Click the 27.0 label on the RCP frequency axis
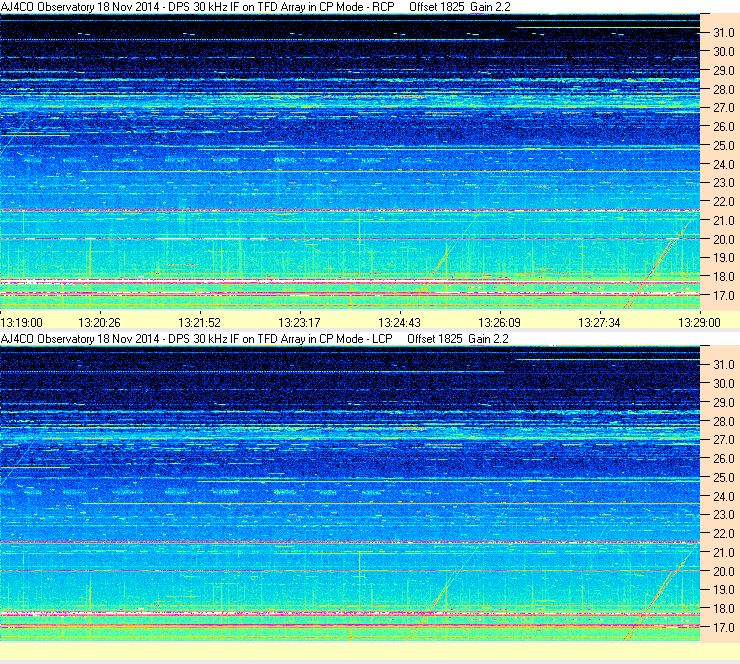The width and height of the screenshot is (740, 664). [x=723, y=108]
